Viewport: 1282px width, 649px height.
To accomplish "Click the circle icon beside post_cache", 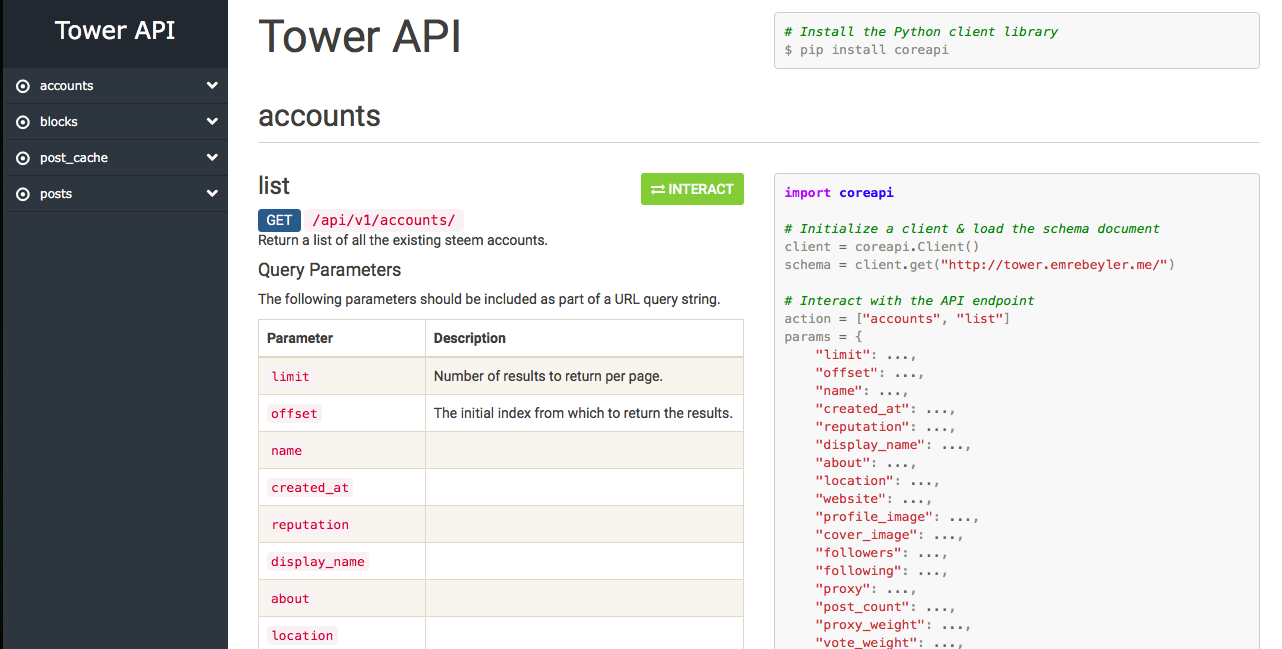I will (23, 158).
